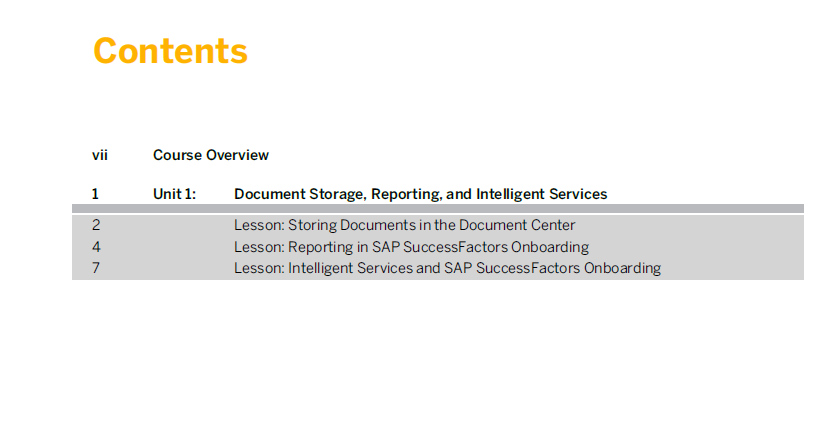Go to page number 7 entry
The height and width of the screenshot is (421, 831).
click(x=96, y=268)
